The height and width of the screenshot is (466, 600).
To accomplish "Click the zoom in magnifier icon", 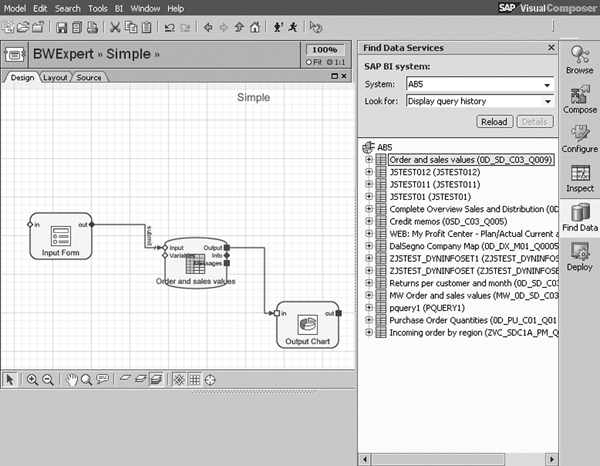I will 33,379.
